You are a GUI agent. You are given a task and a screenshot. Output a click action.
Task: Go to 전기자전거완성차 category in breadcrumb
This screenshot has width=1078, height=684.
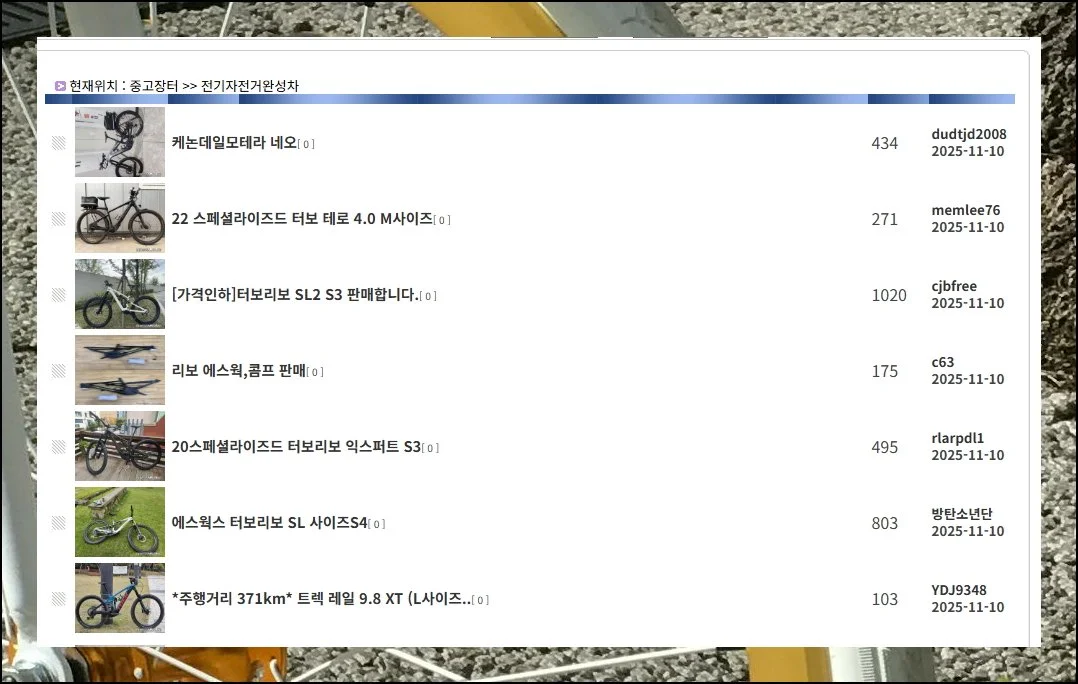[249, 86]
